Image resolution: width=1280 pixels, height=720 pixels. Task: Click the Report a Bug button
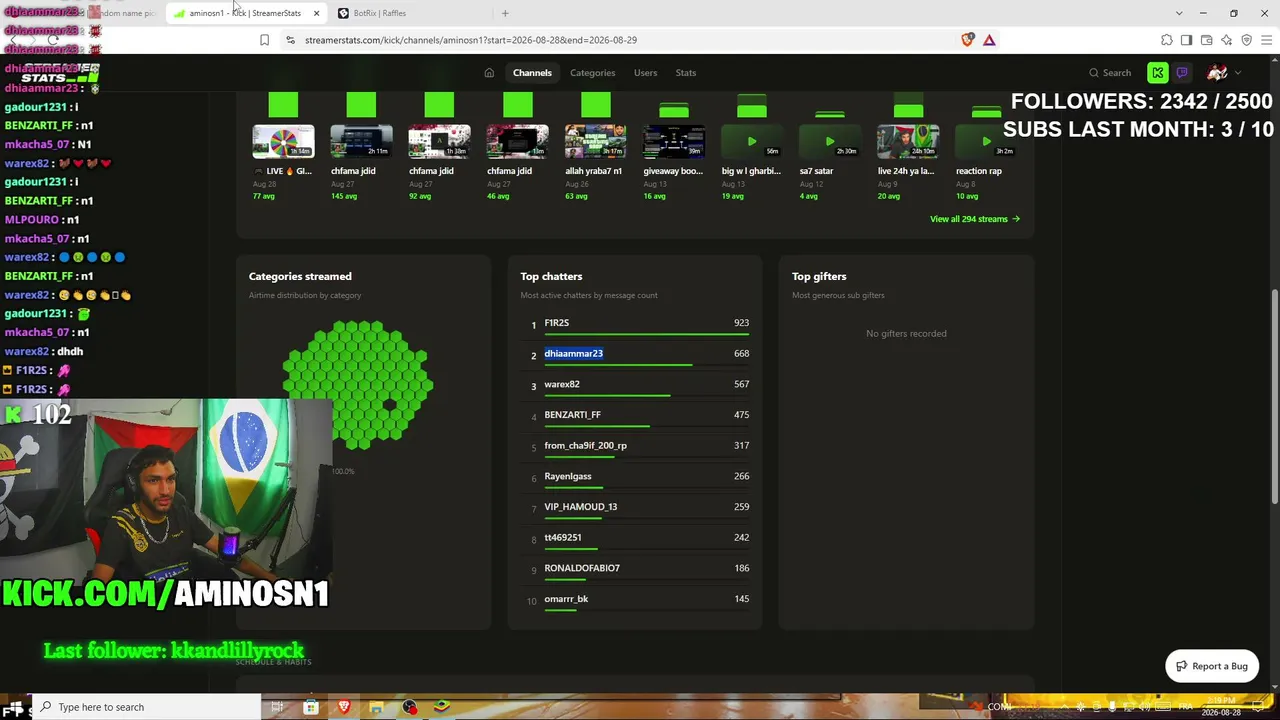coord(1212,666)
